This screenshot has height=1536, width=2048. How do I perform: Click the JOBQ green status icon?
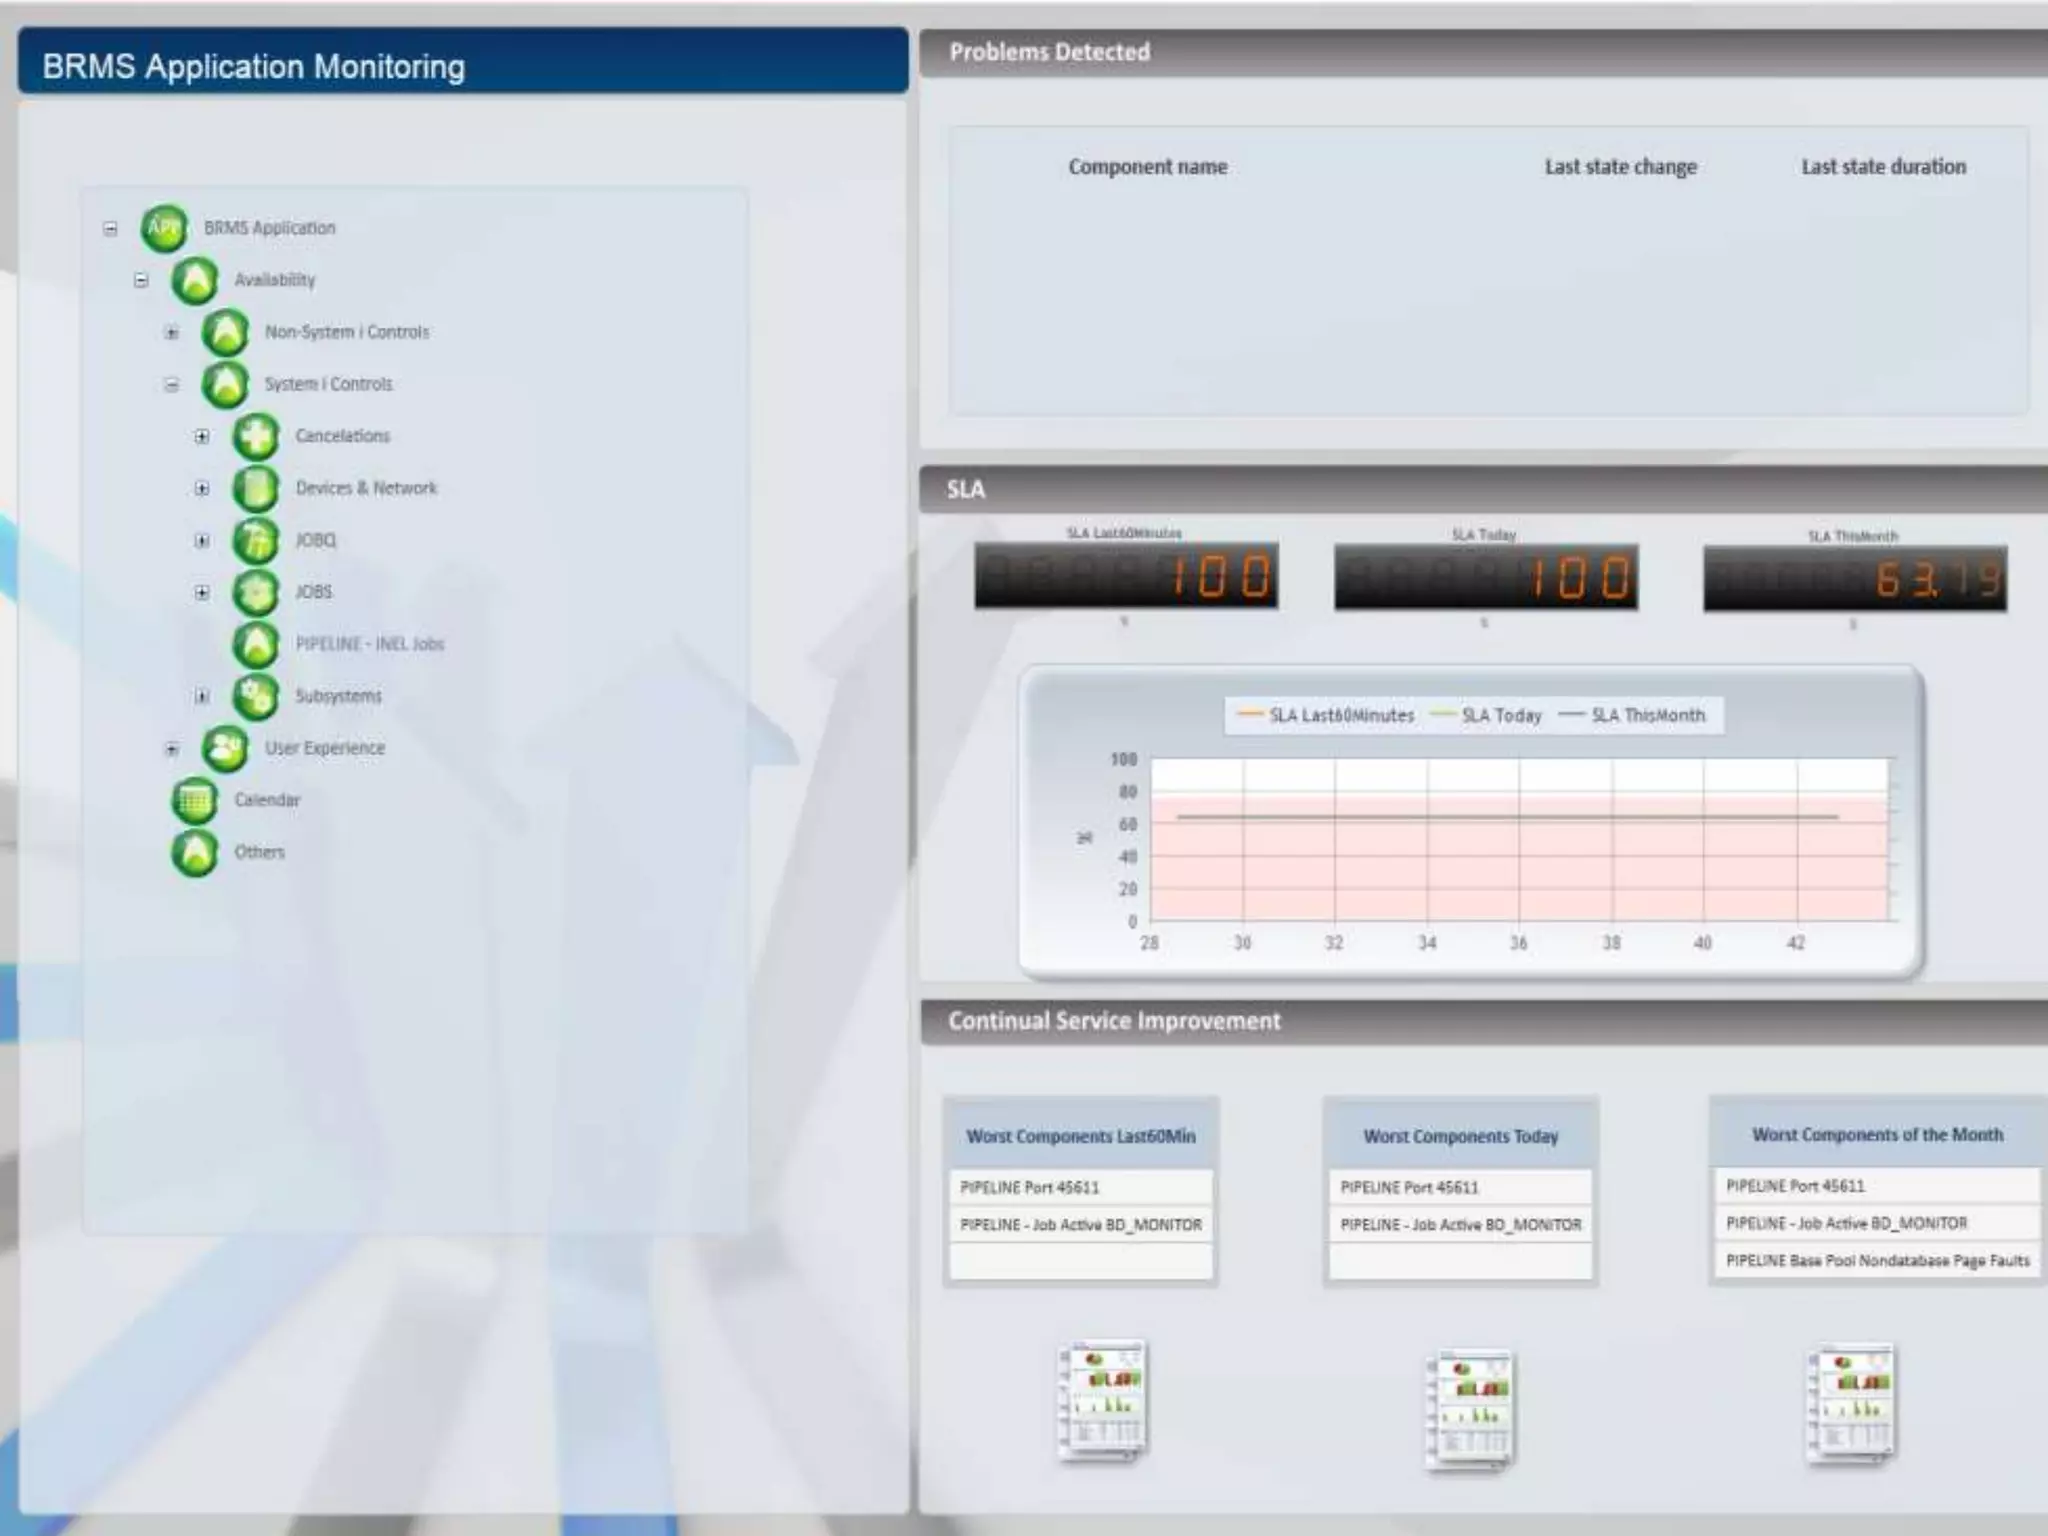coord(256,541)
